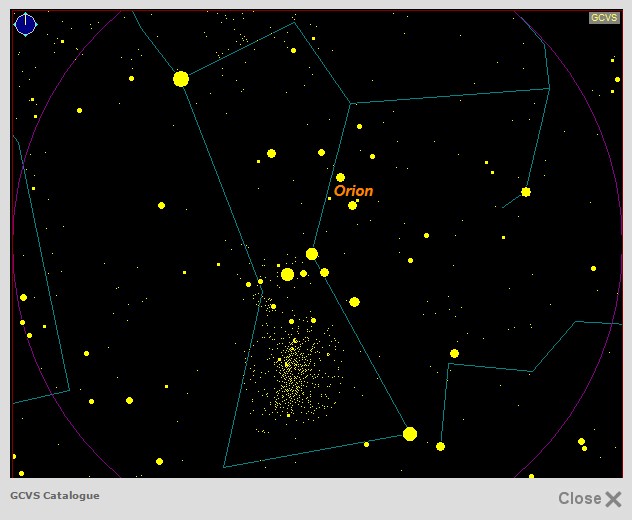Click the GCVS Catalogue caption text
This screenshot has width=632, height=520.
55,495
